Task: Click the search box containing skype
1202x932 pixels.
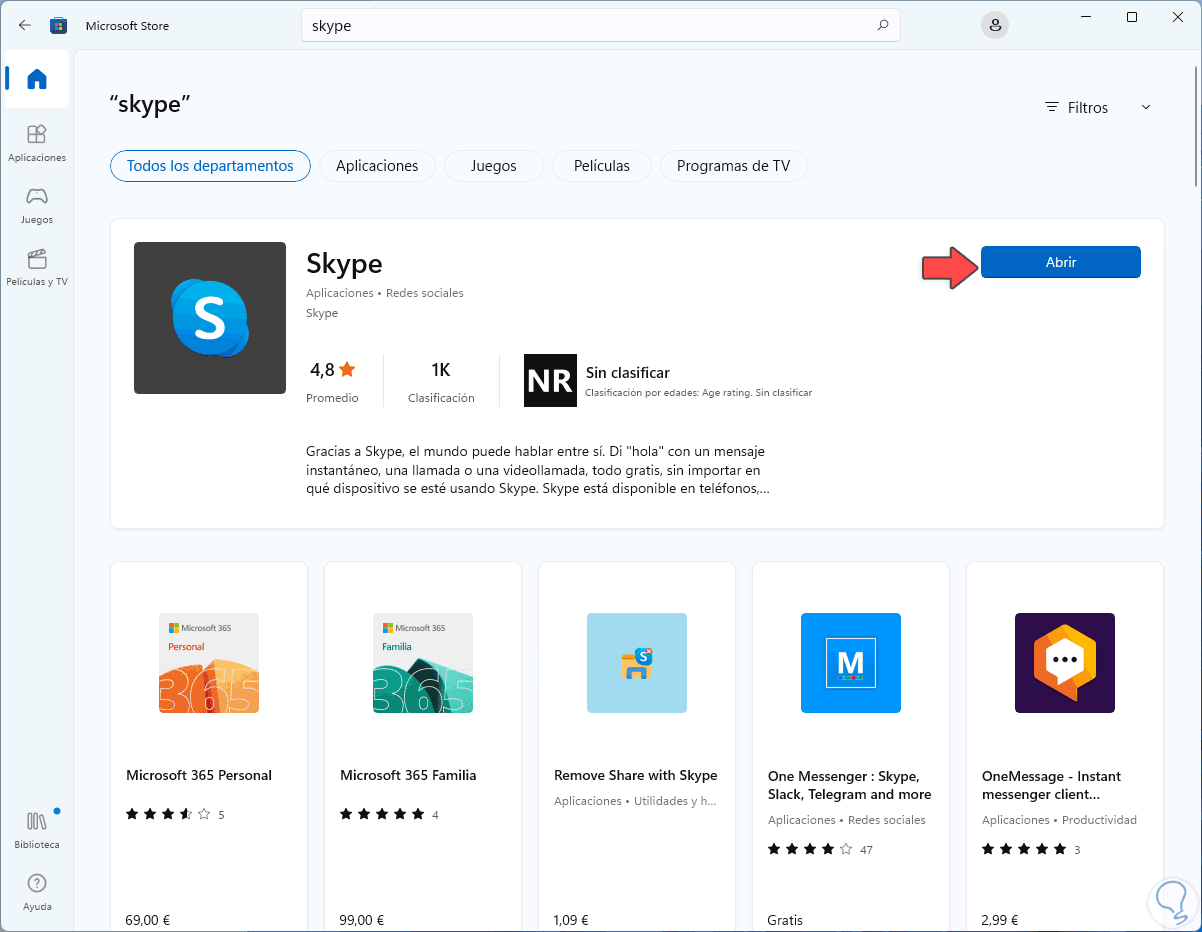Action: [600, 25]
